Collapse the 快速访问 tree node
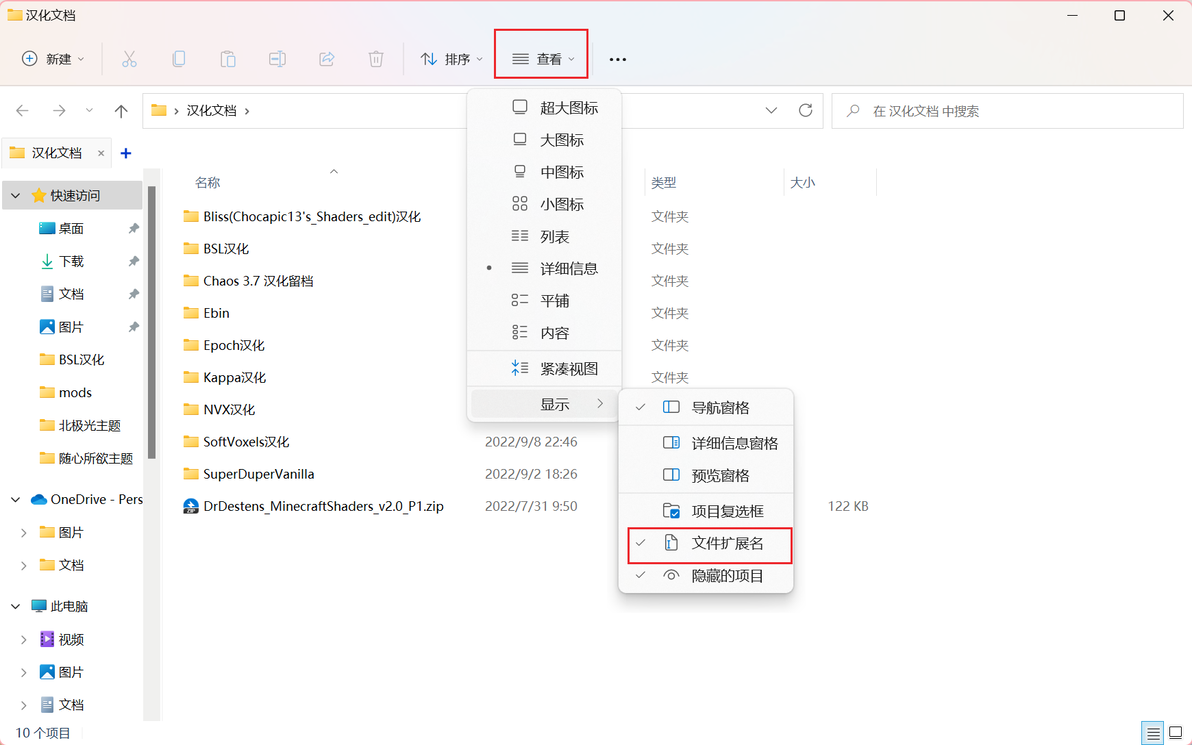The image size is (1192, 745). point(15,195)
